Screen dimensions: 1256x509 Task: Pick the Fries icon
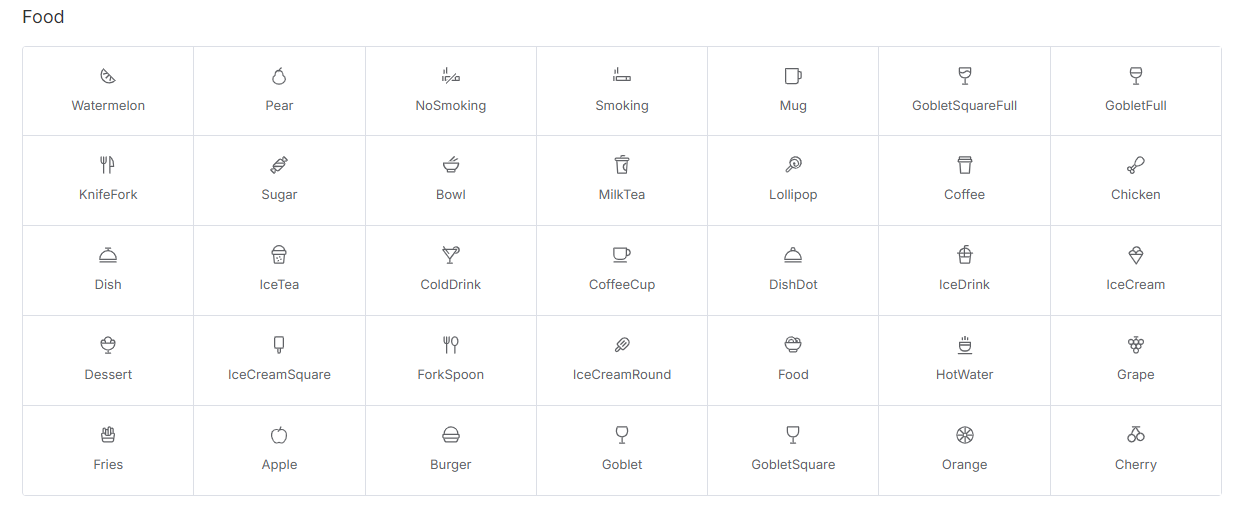tap(108, 435)
